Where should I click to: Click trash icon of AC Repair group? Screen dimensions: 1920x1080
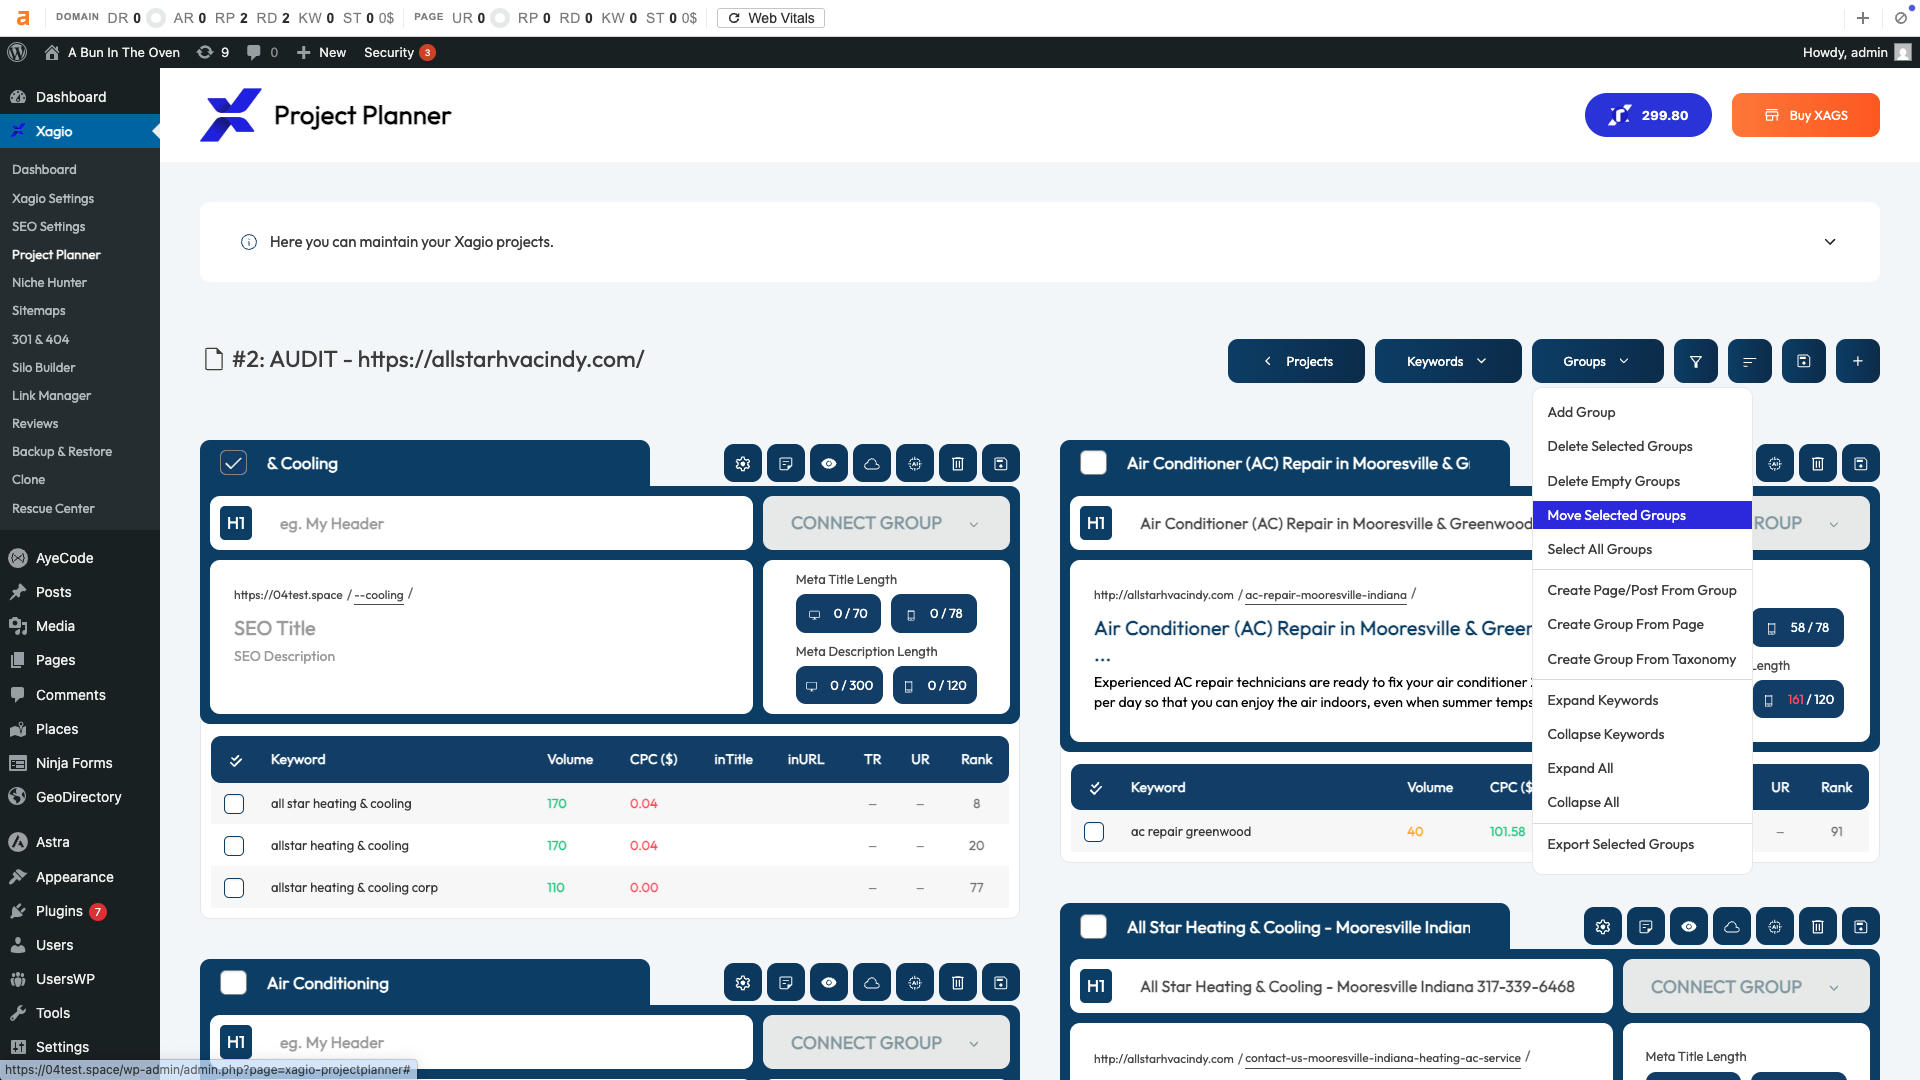coord(1817,464)
